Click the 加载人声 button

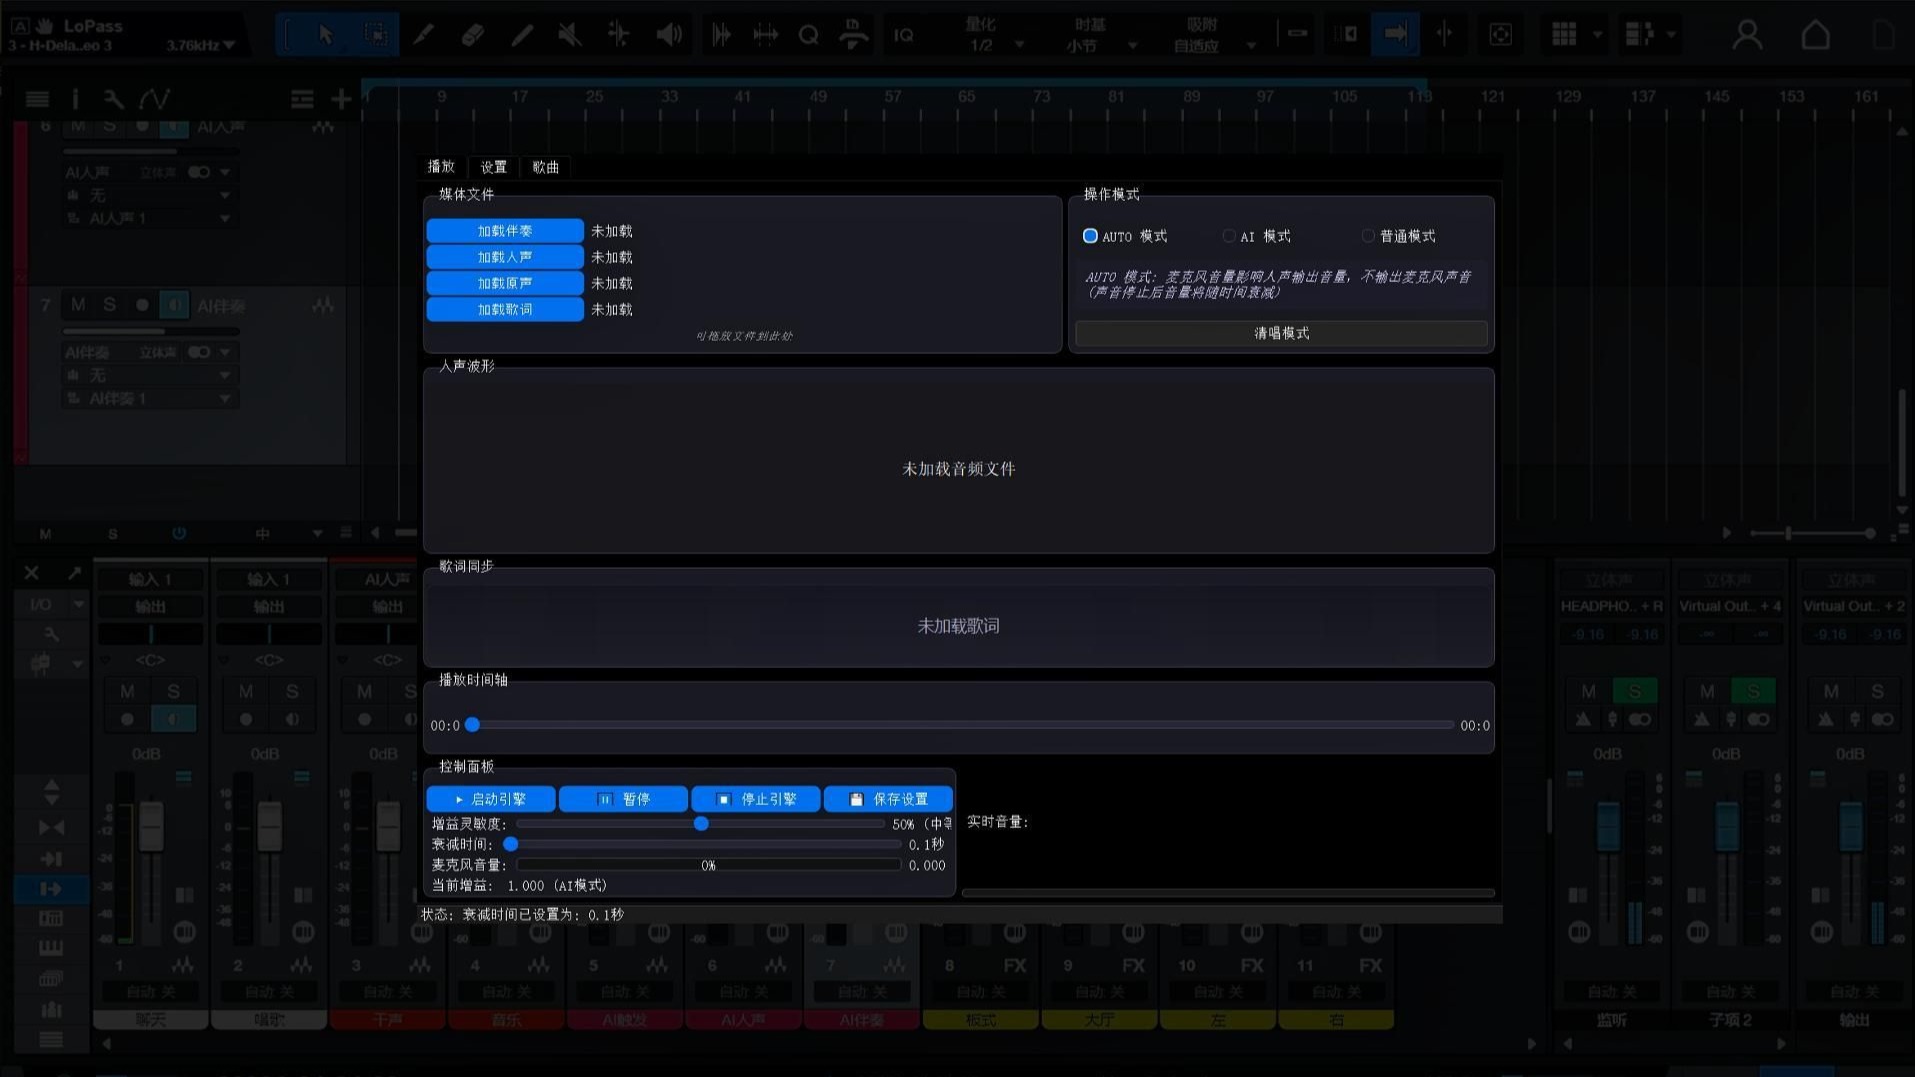505,257
